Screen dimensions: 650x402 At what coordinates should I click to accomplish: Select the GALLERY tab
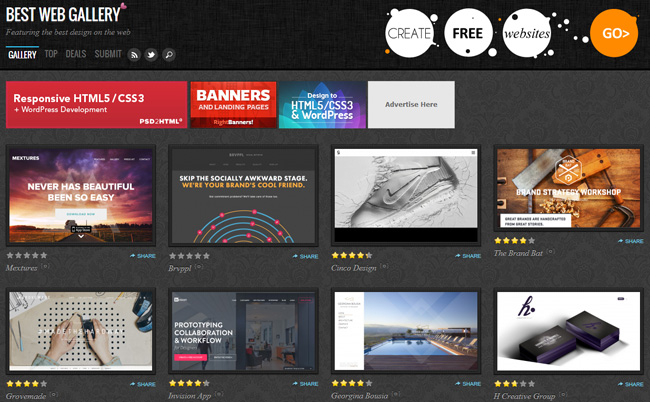22,54
